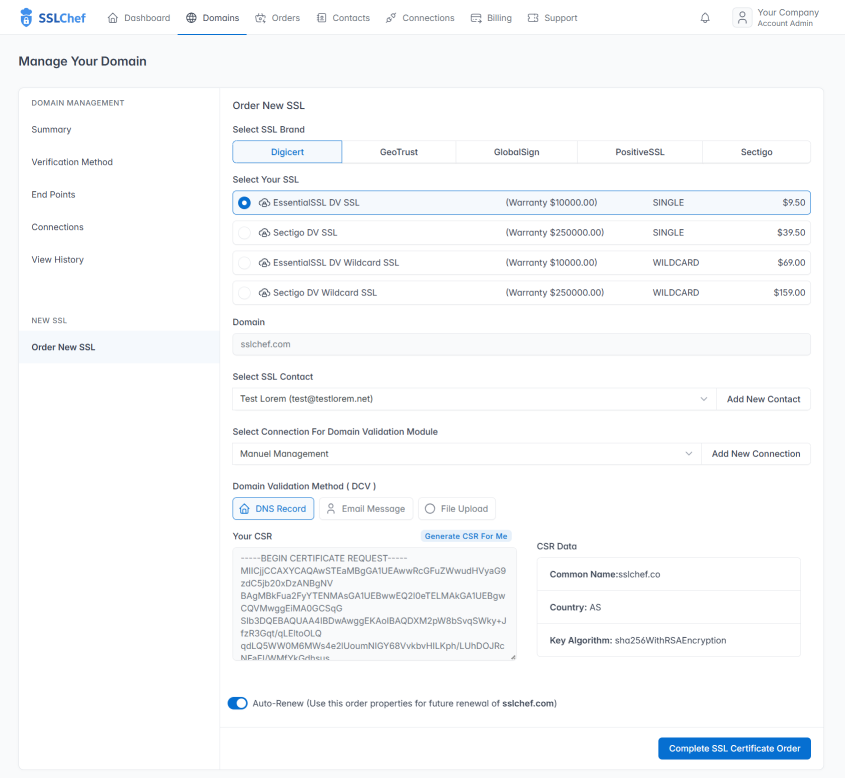Expand connection dropdown chevron arrow
The height and width of the screenshot is (778, 845).
point(688,454)
